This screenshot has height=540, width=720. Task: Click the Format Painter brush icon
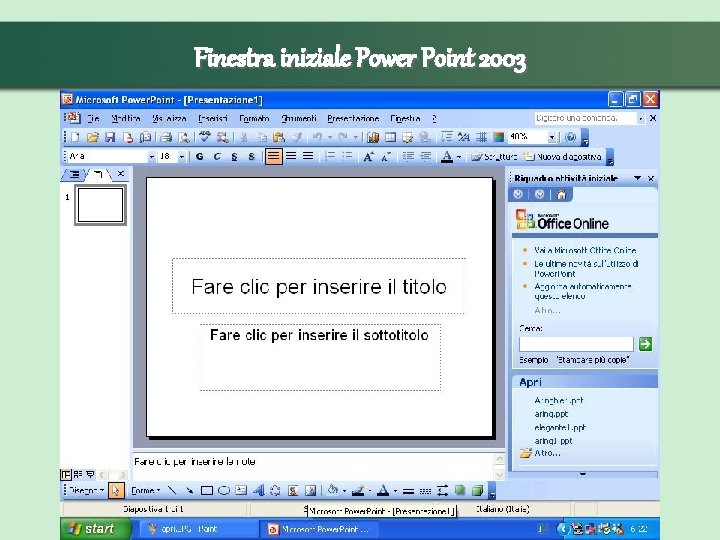[297, 137]
